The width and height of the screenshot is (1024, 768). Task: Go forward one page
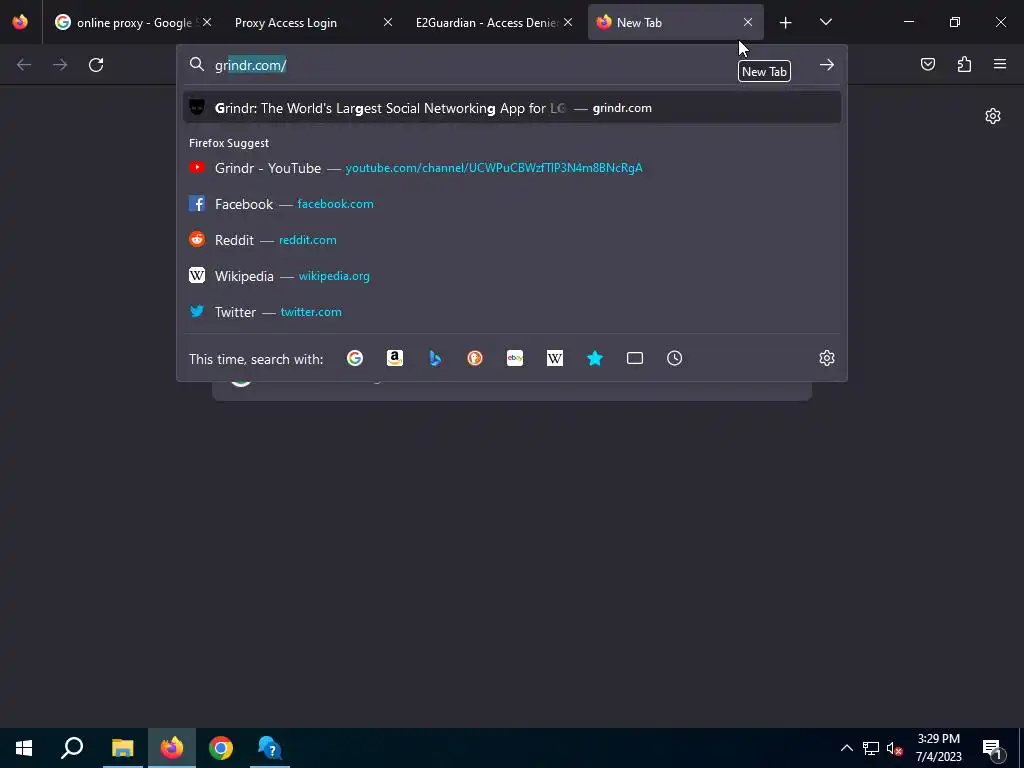click(x=60, y=65)
